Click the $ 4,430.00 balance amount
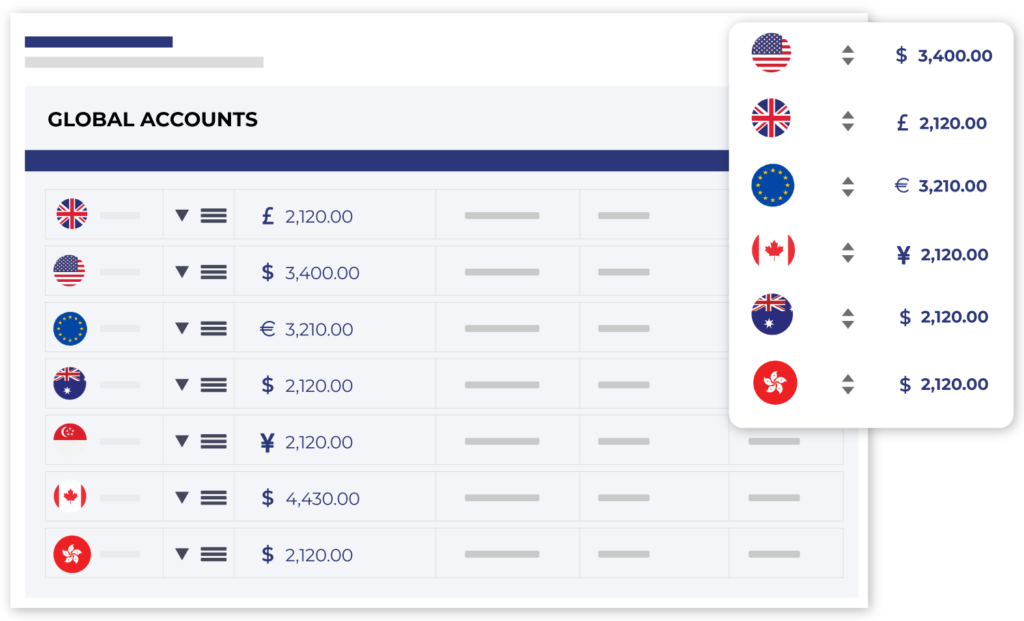Image resolution: width=1024 pixels, height=621 pixels. [x=310, y=498]
